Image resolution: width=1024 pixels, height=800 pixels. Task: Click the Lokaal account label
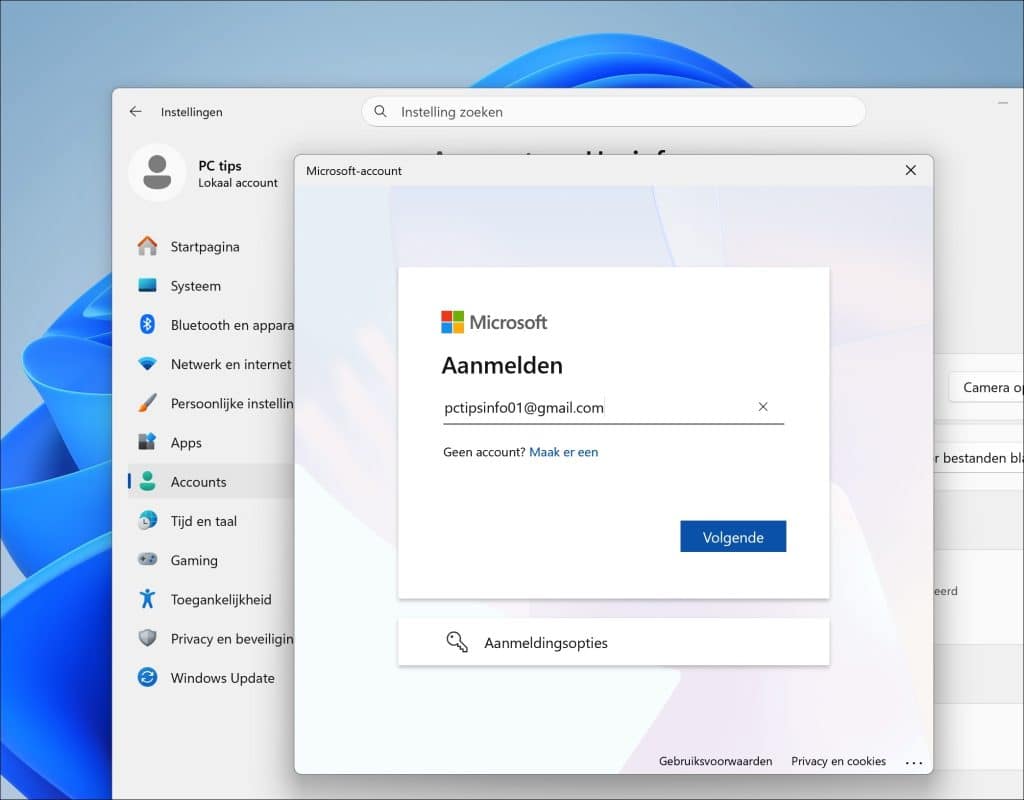[x=238, y=183]
